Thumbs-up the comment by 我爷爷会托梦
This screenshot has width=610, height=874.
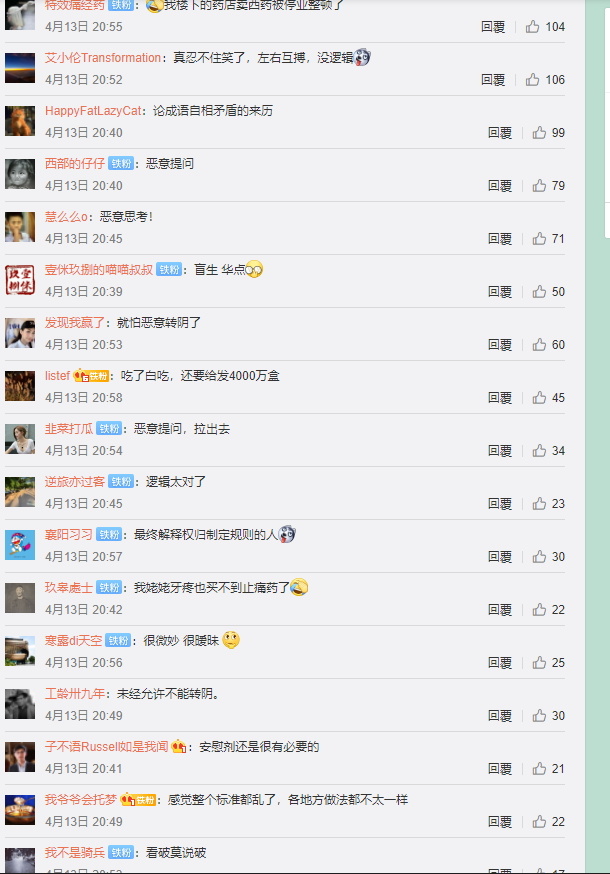pos(539,822)
